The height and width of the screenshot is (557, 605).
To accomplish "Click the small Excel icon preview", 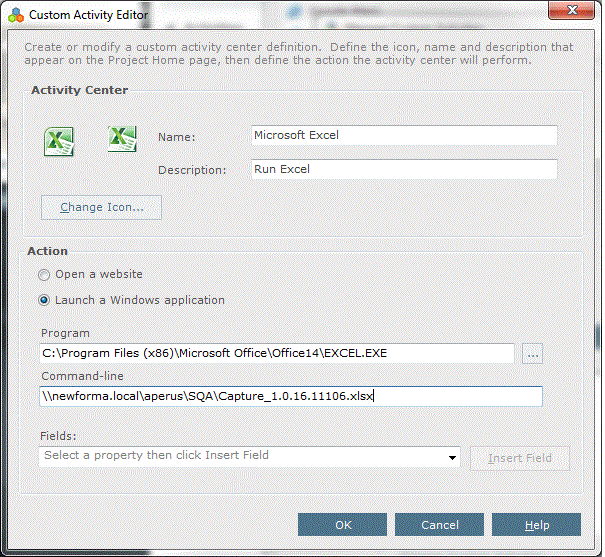I will 122,139.
